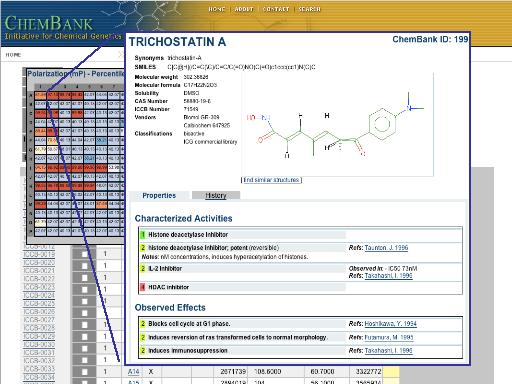Open Hoshikawa Y. 1994 reference link
Viewport: 512px width, 384px height.
[390, 324]
